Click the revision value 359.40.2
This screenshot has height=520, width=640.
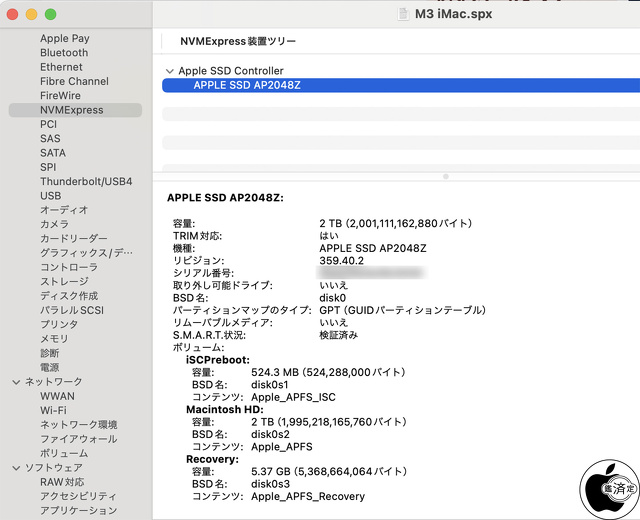pos(341,260)
